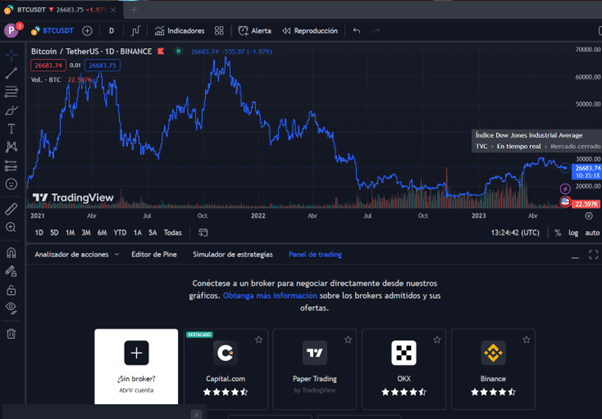Change the chart style type

tap(136, 31)
